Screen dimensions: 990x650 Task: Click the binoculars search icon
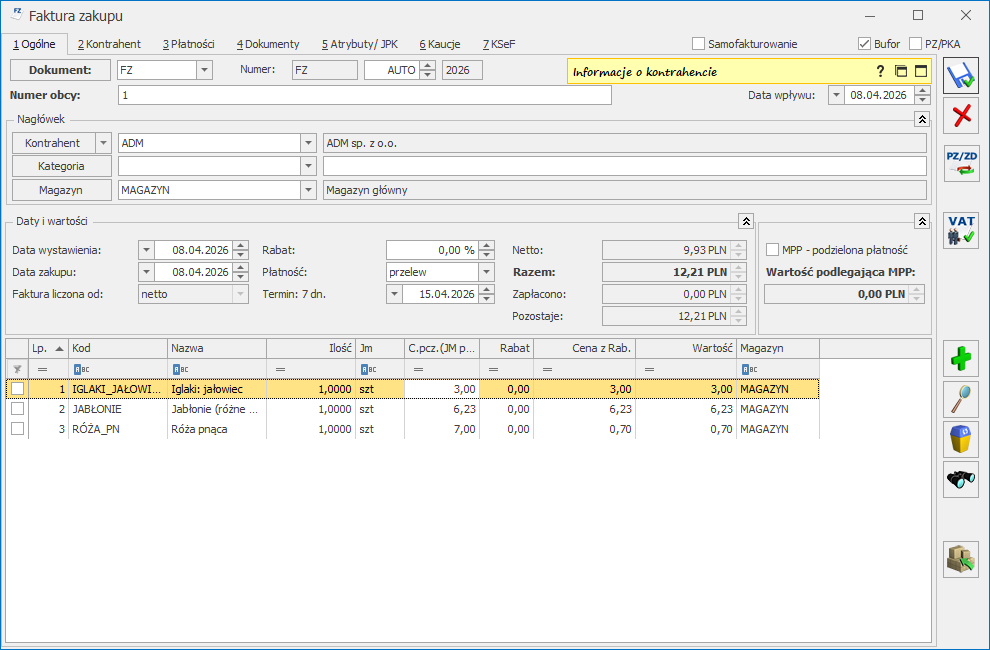961,480
